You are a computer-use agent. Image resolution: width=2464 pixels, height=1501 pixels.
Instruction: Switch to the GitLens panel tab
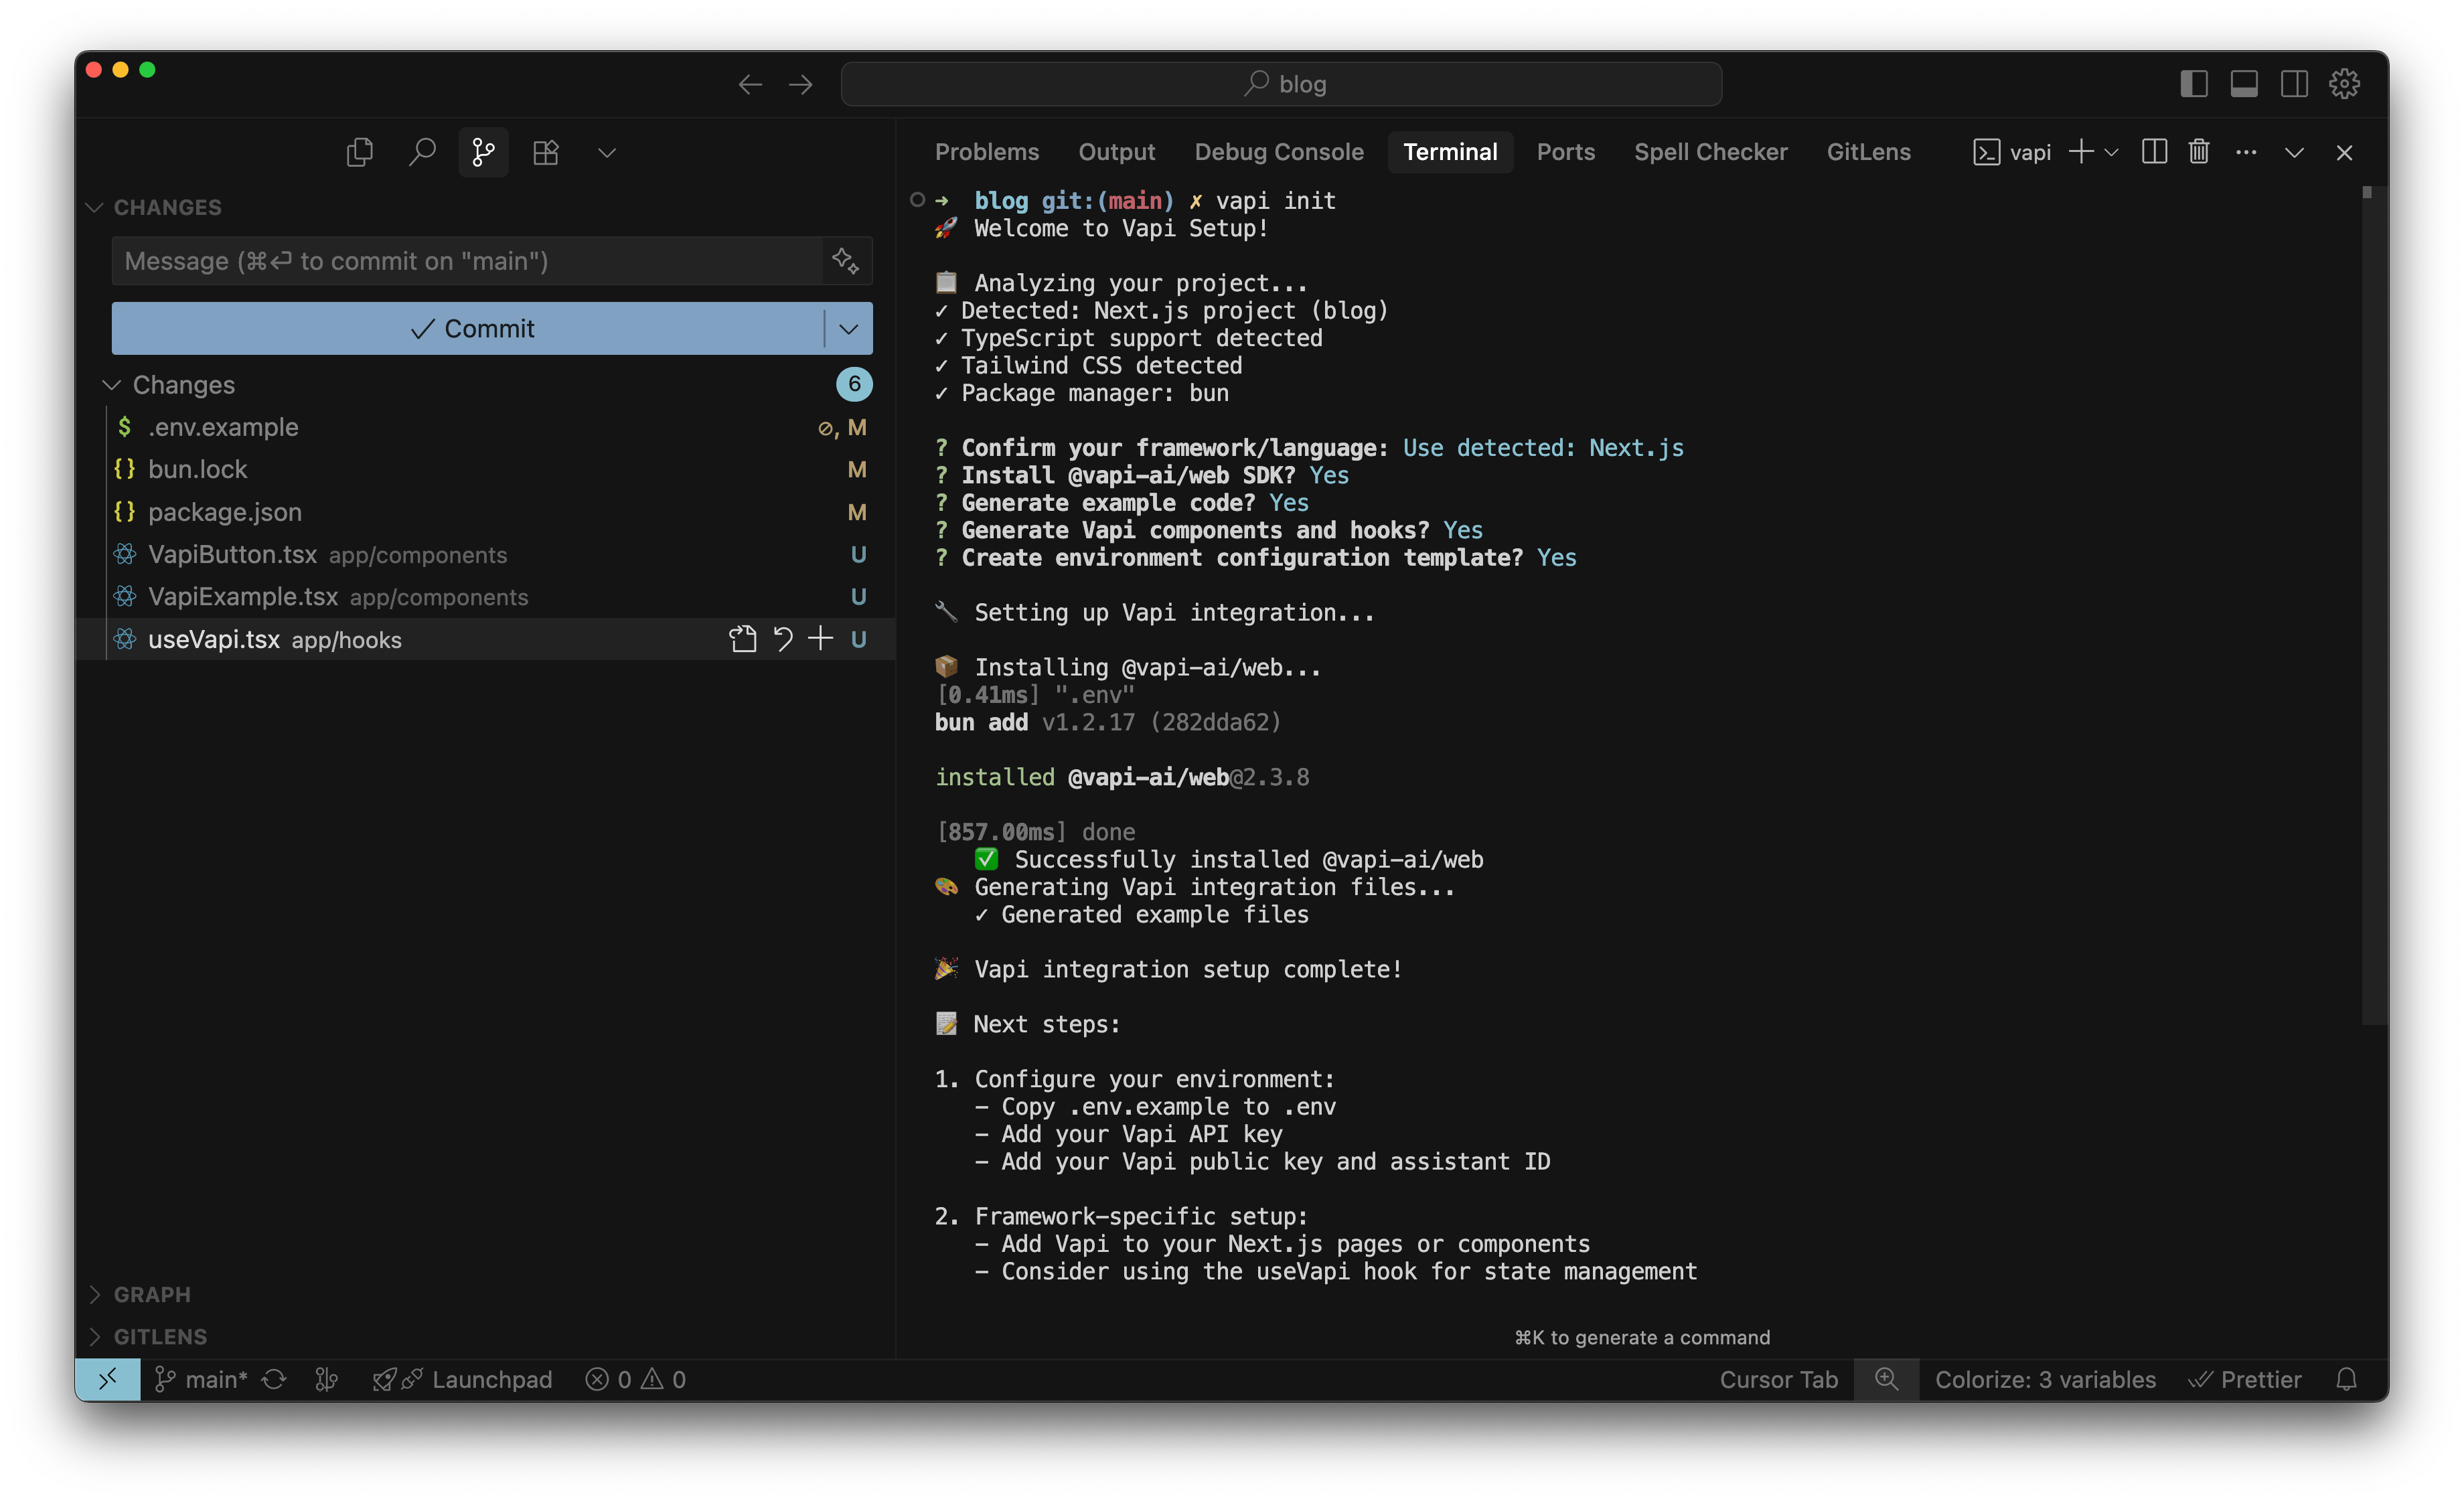click(1868, 152)
